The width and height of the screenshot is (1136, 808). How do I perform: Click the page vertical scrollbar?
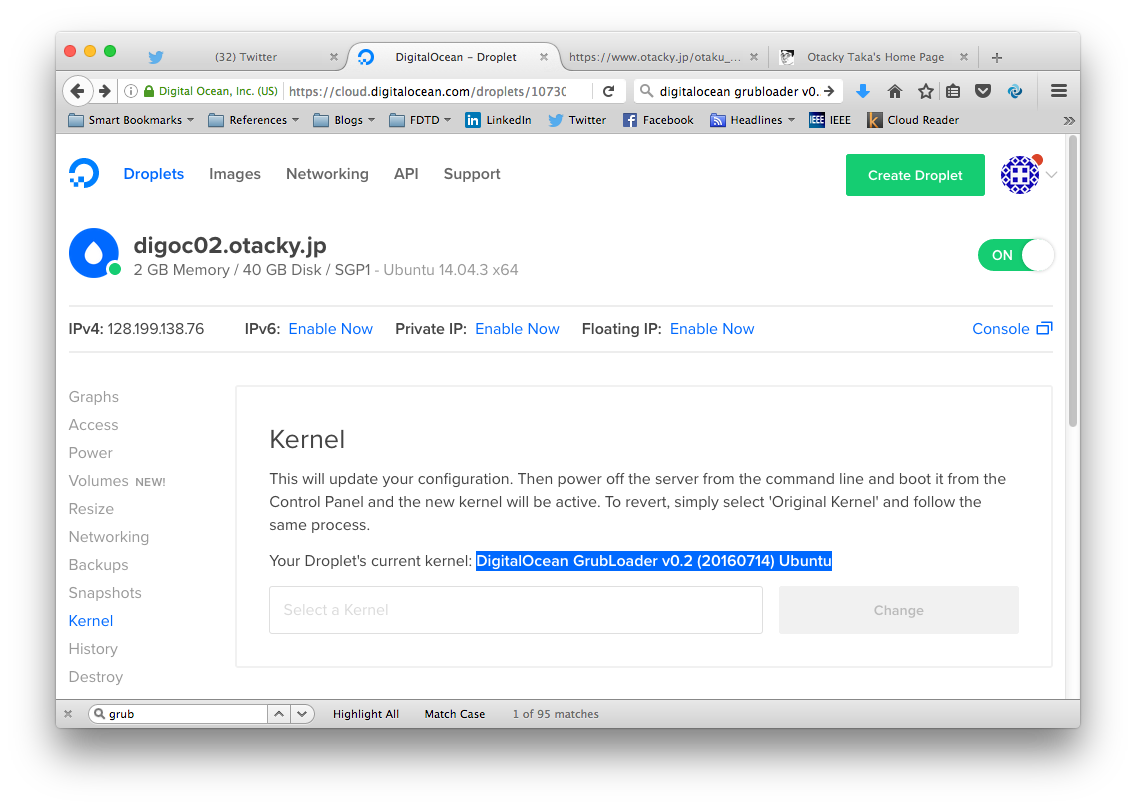tap(1073, 283)
